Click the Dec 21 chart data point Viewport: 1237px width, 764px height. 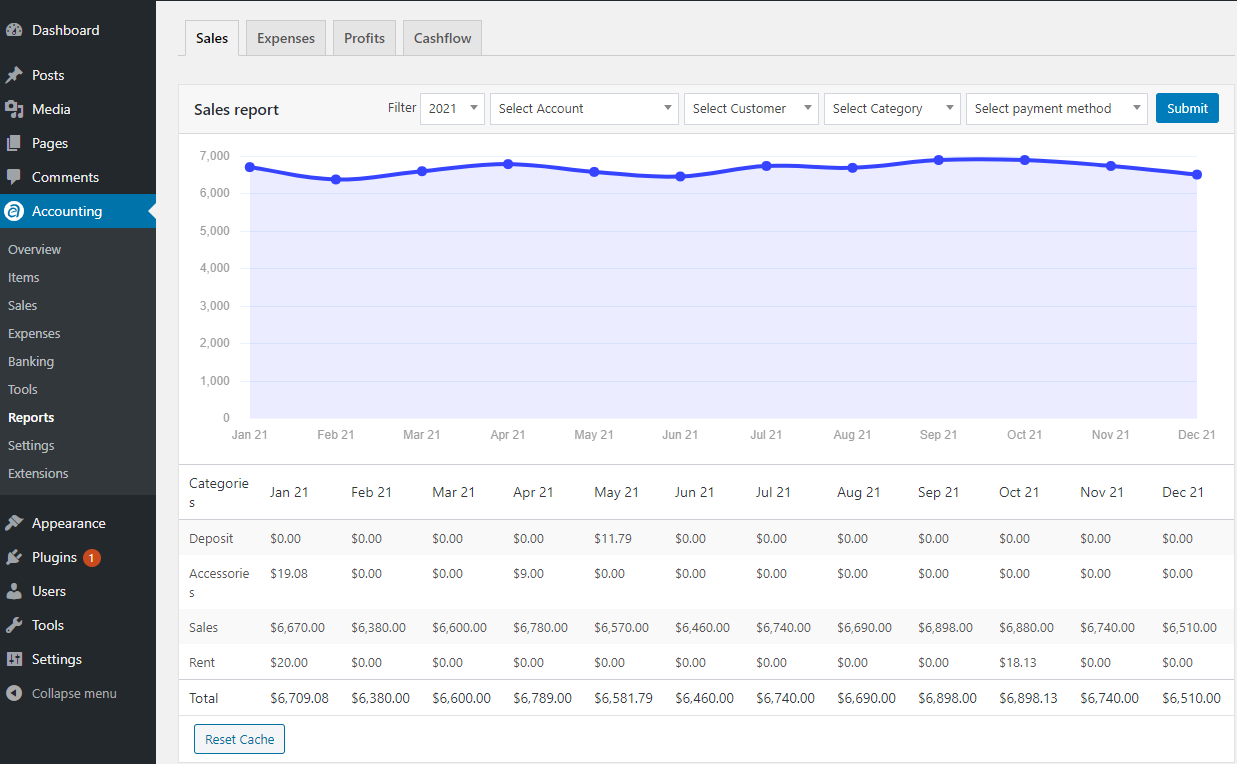pyautogui.click(x=1197, y=174)
